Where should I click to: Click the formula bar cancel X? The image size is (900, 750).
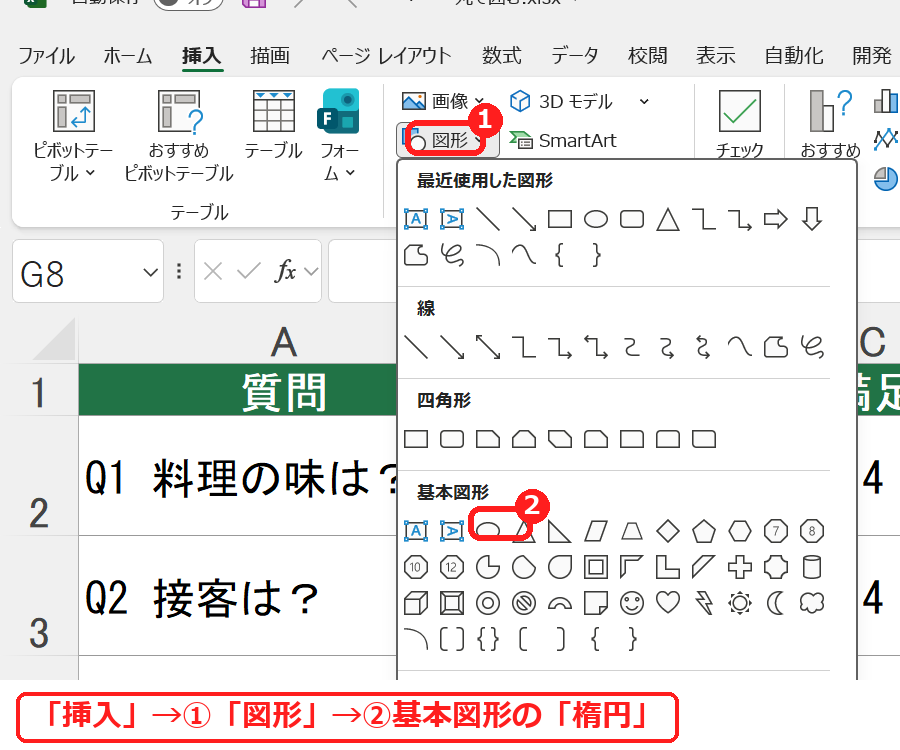[x=213, y=271]
